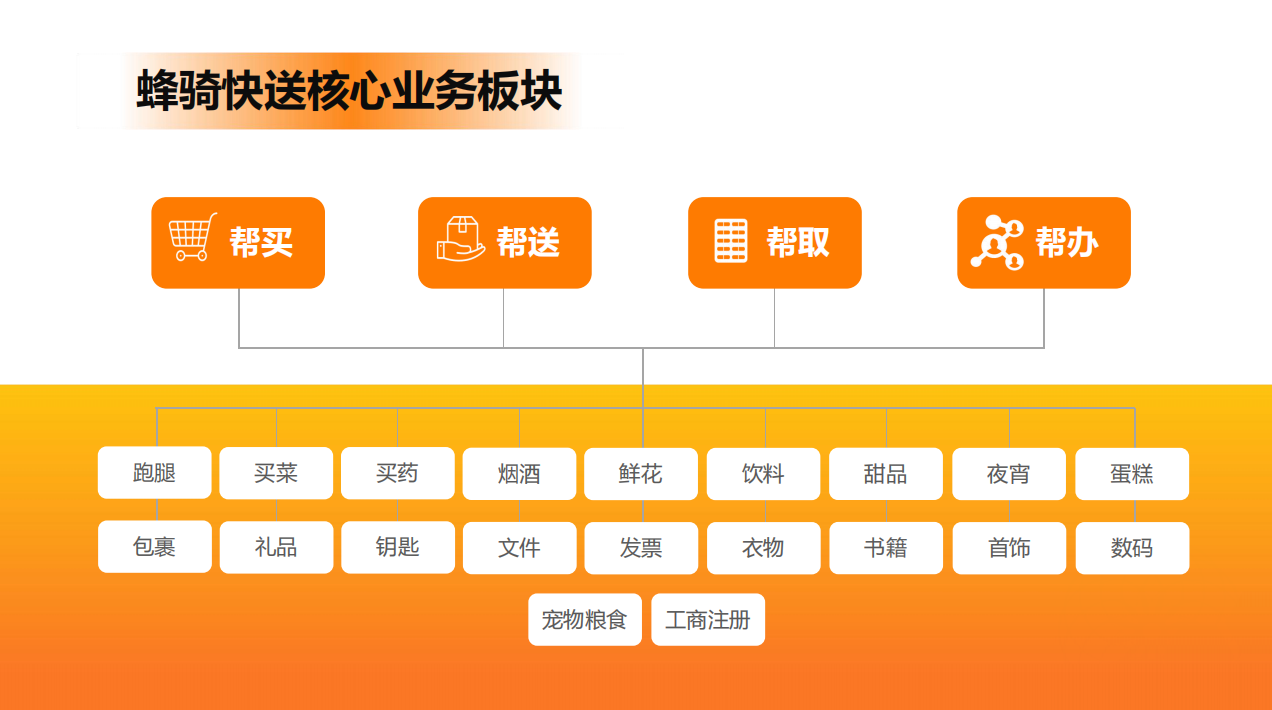The width and height of the screenshot is (1272, 710).
Task: Click the 宠物粮食 tag
Action: (585, 620)
